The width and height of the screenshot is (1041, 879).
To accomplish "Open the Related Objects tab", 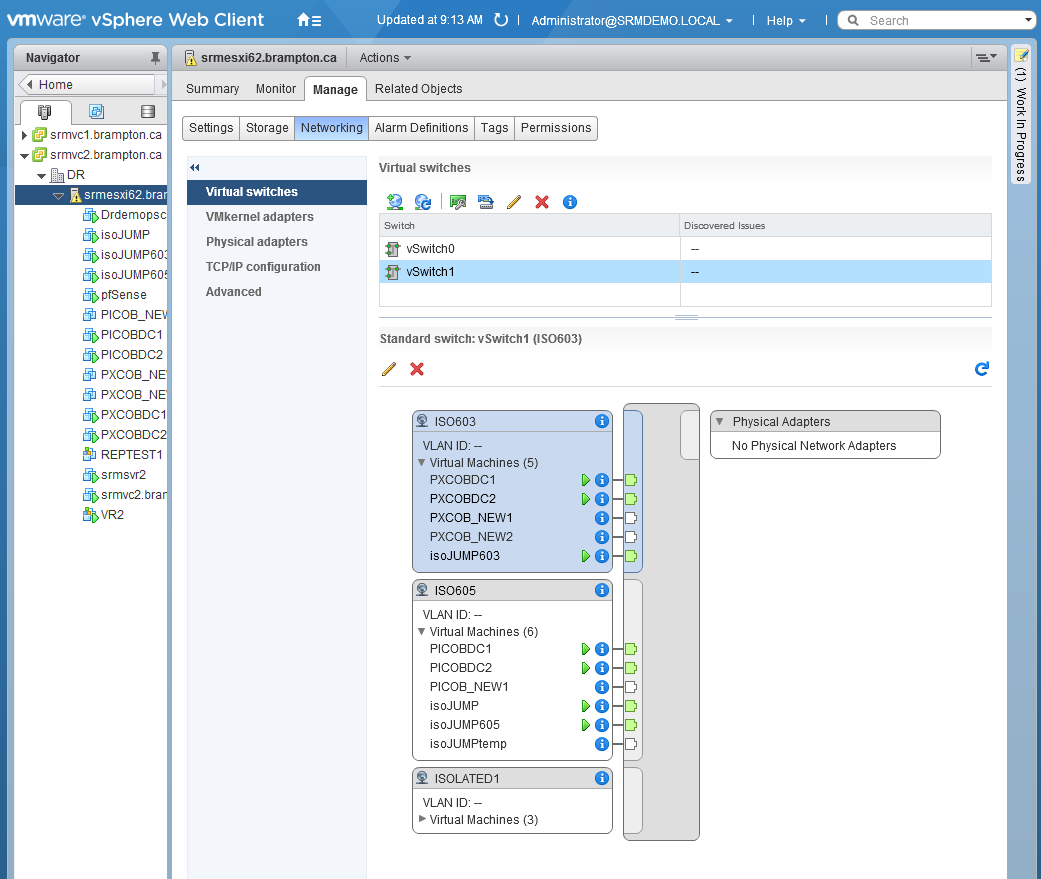I will pos(418,88).
